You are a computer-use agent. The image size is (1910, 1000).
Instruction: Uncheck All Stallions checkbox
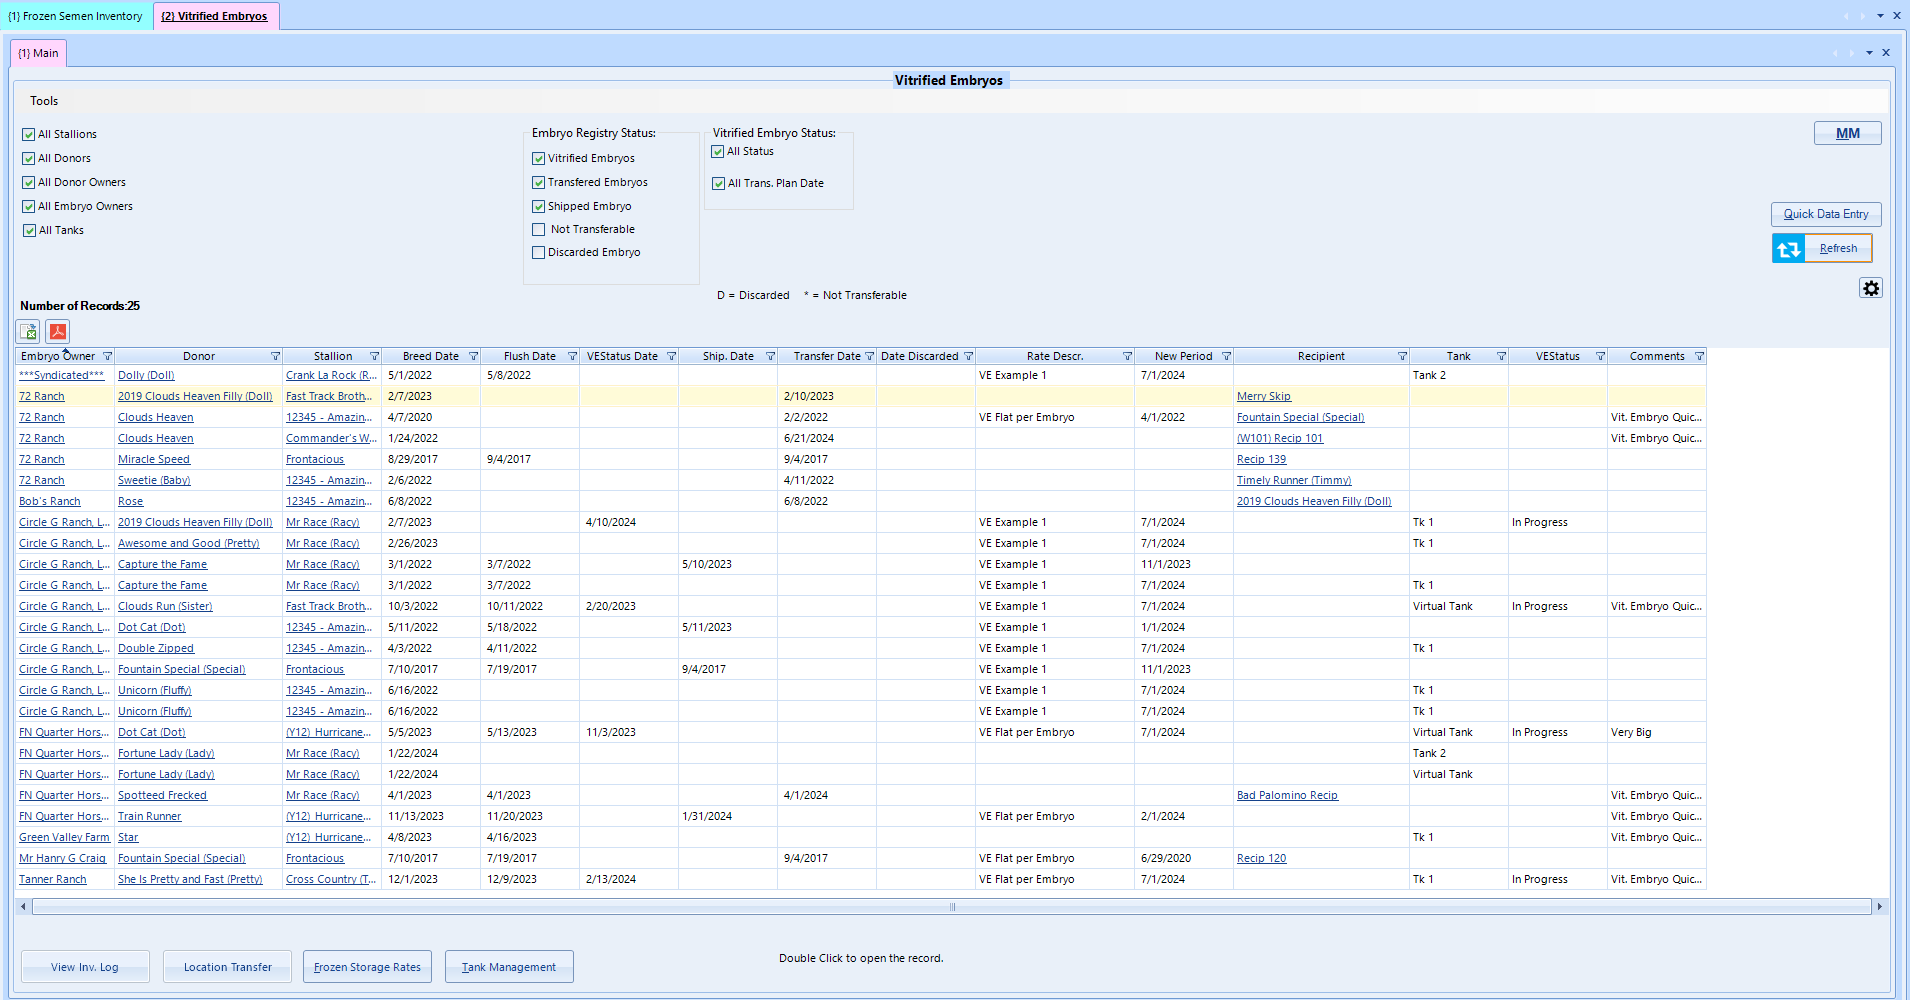pos(29,134)
